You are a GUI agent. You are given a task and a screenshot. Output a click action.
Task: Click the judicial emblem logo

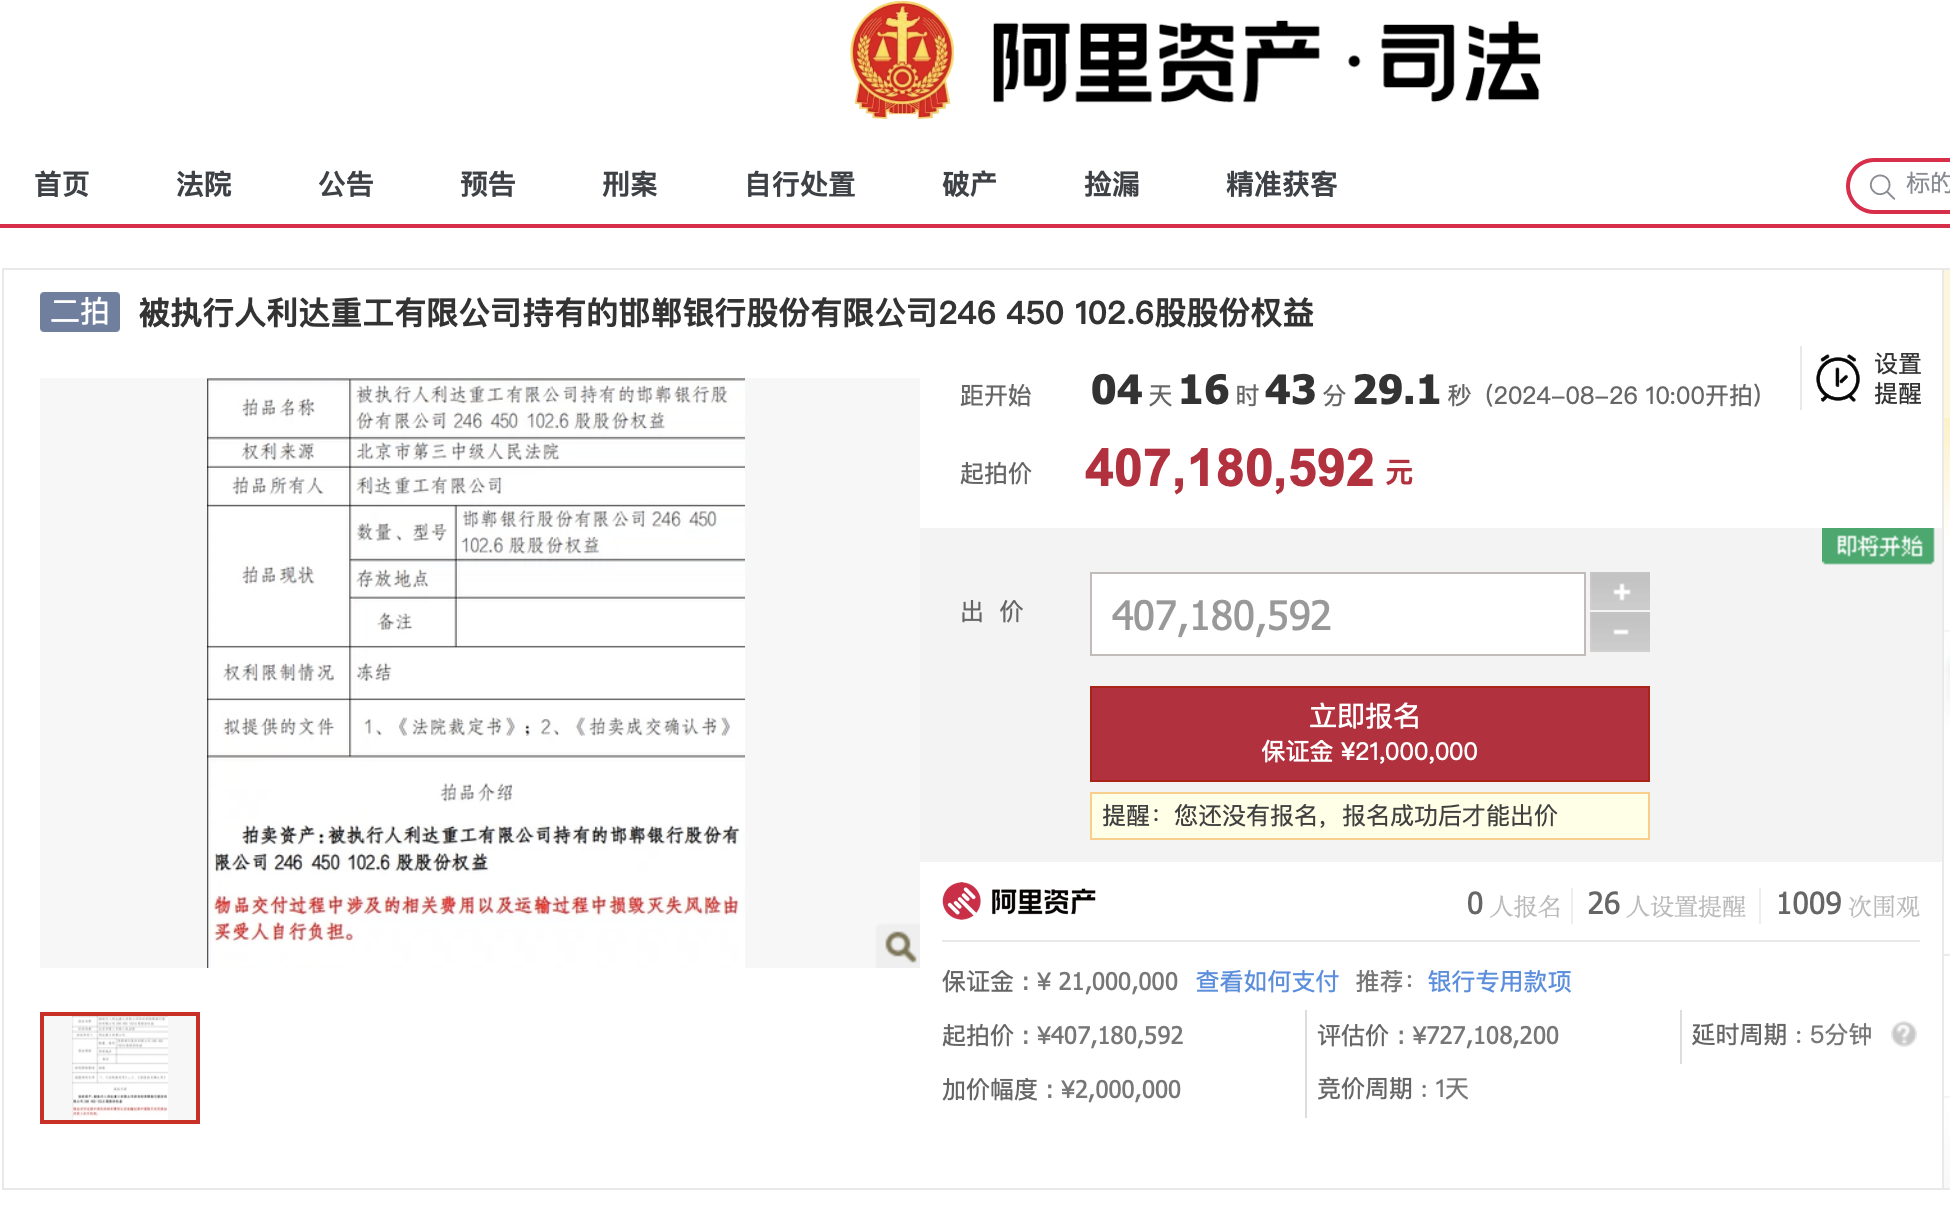(x=901, y=60)
